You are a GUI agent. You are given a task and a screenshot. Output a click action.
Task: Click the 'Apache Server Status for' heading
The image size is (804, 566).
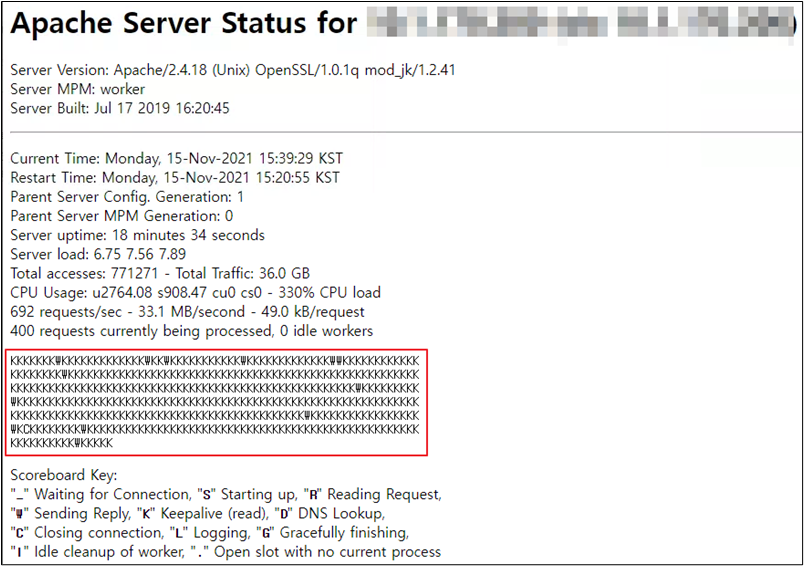click(x=184, y=24)
